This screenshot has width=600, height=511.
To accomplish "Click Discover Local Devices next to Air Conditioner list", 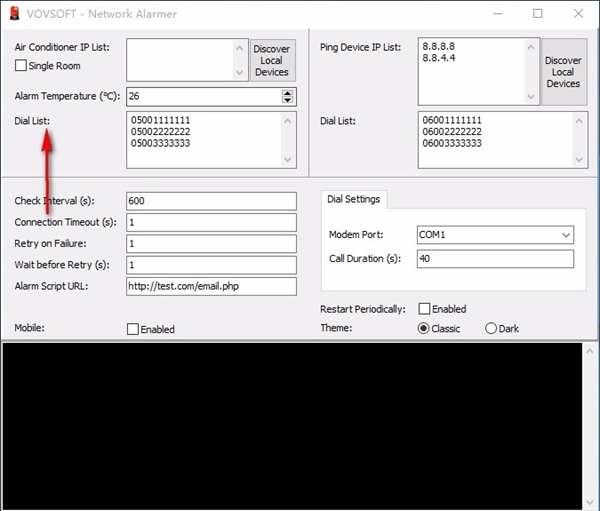I will click(272, 60).
